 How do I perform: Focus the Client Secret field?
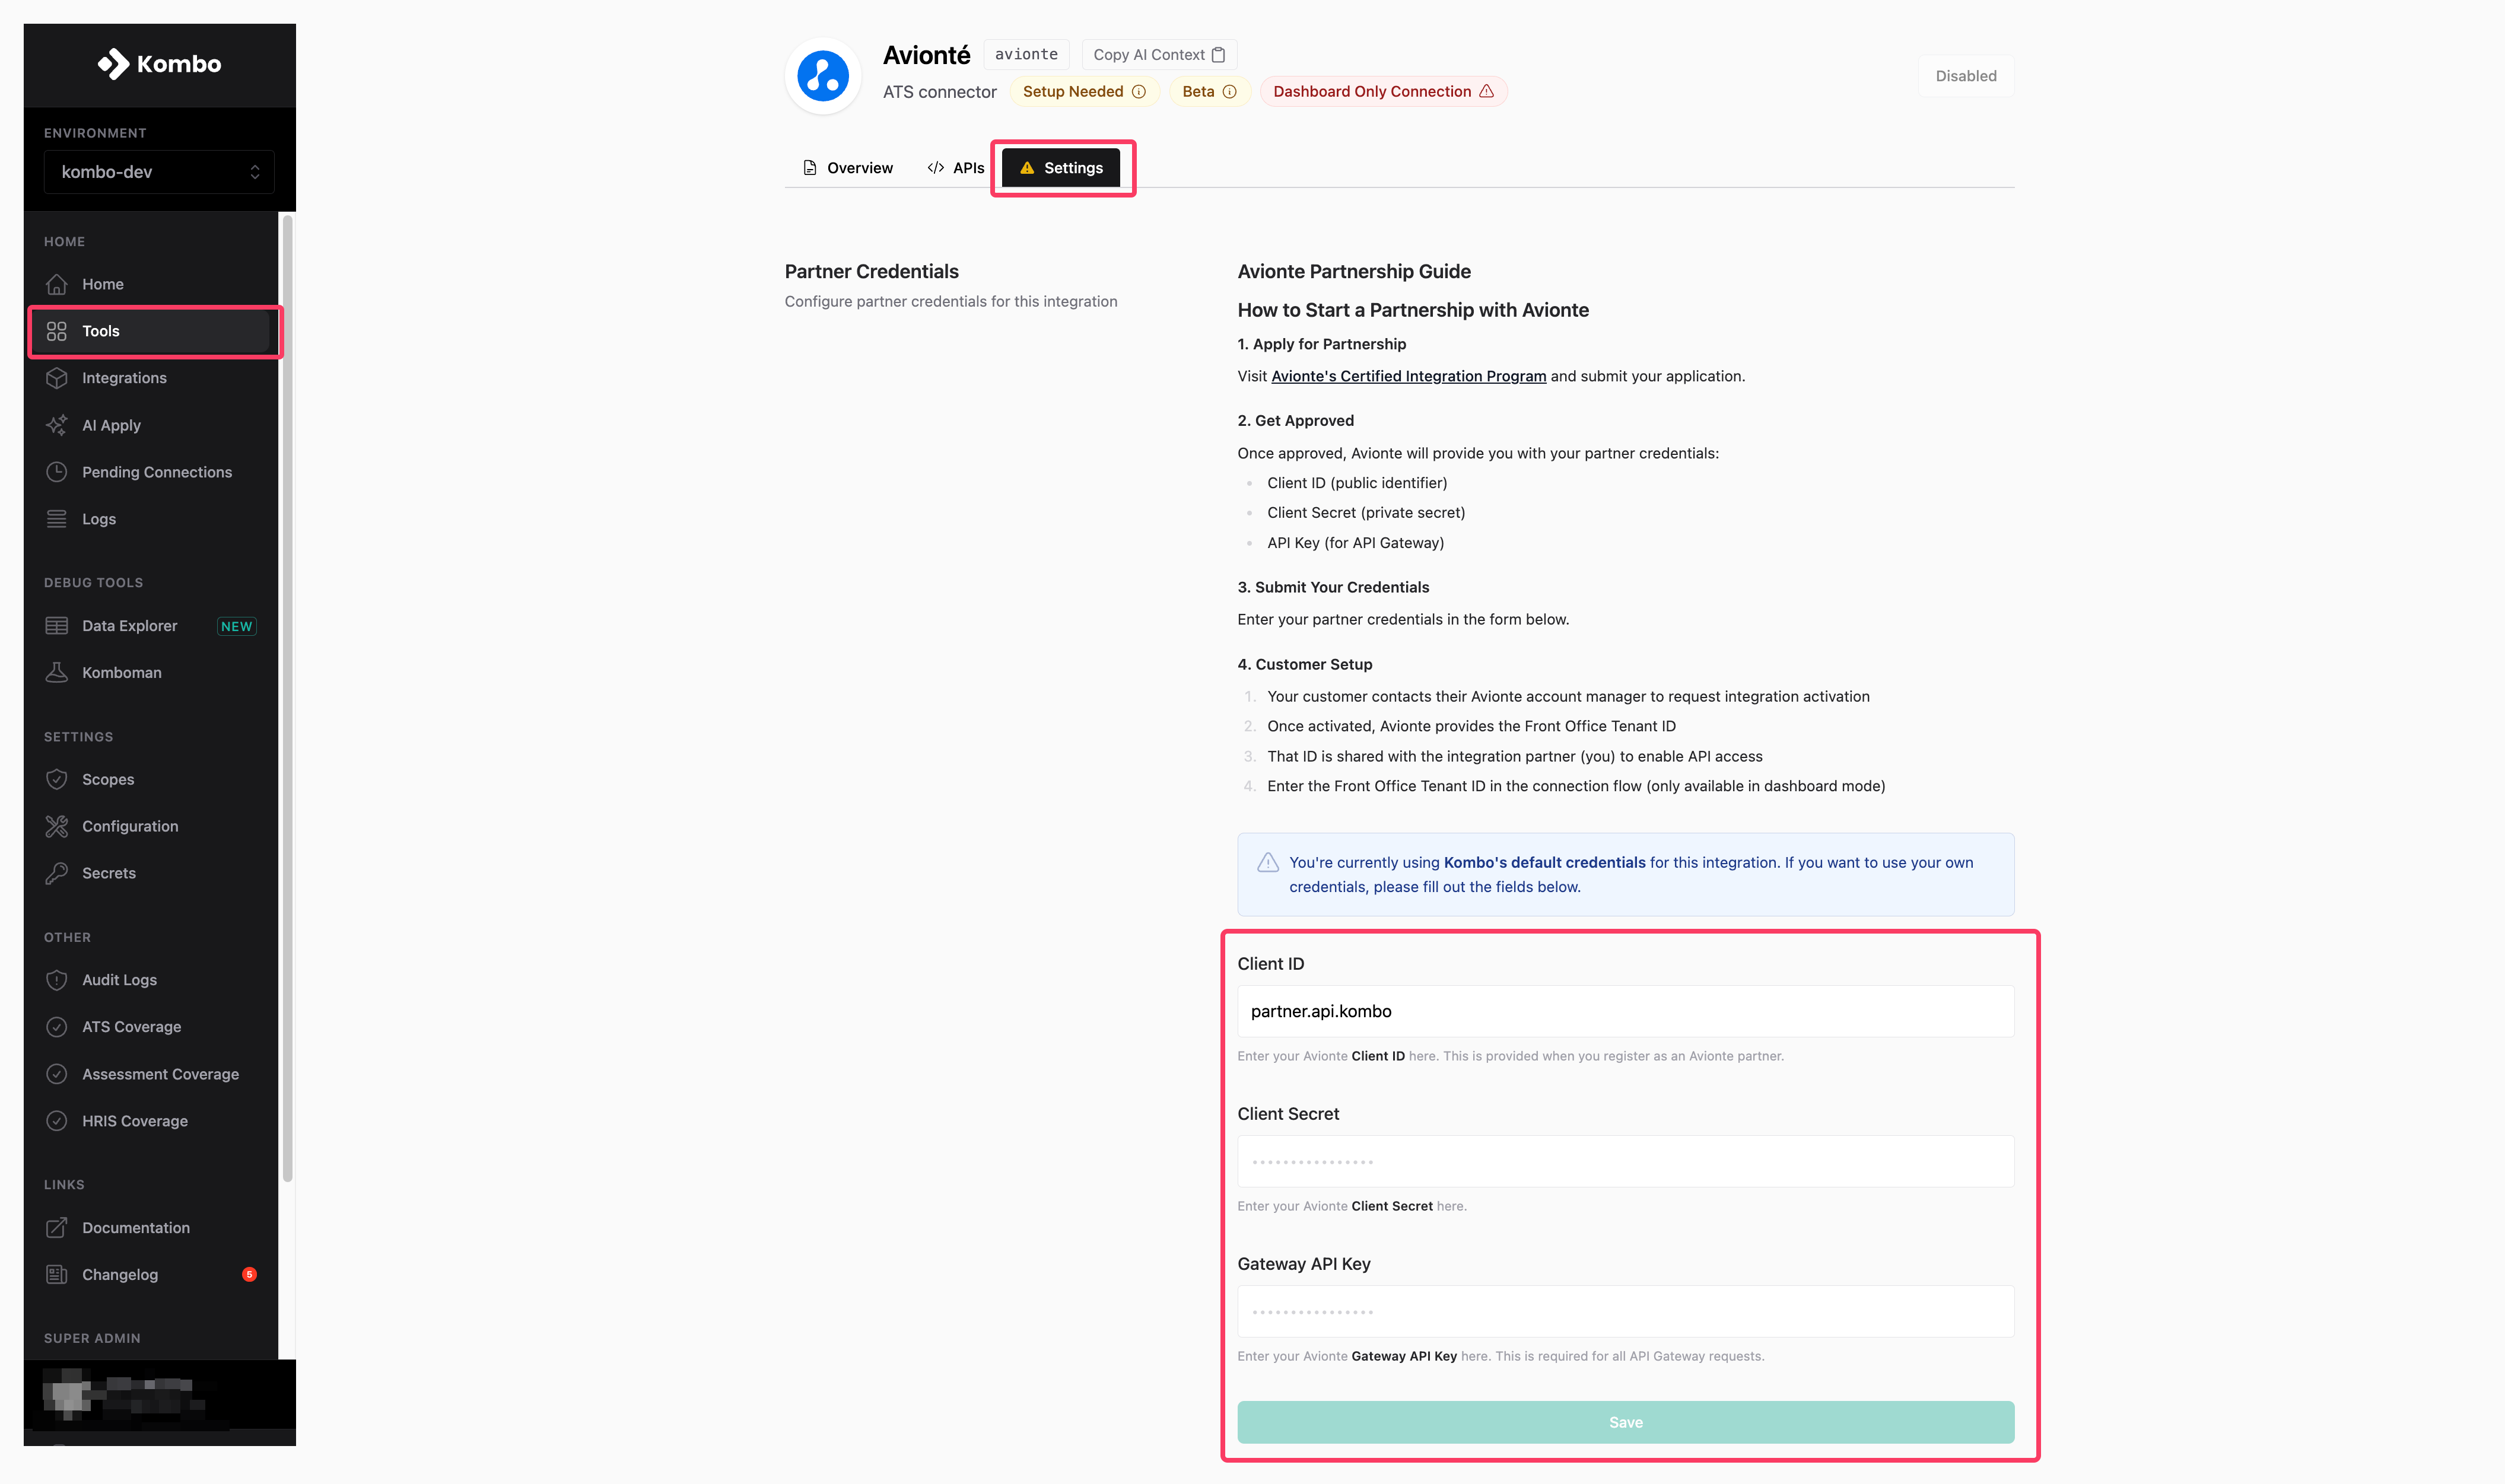1625,1161
